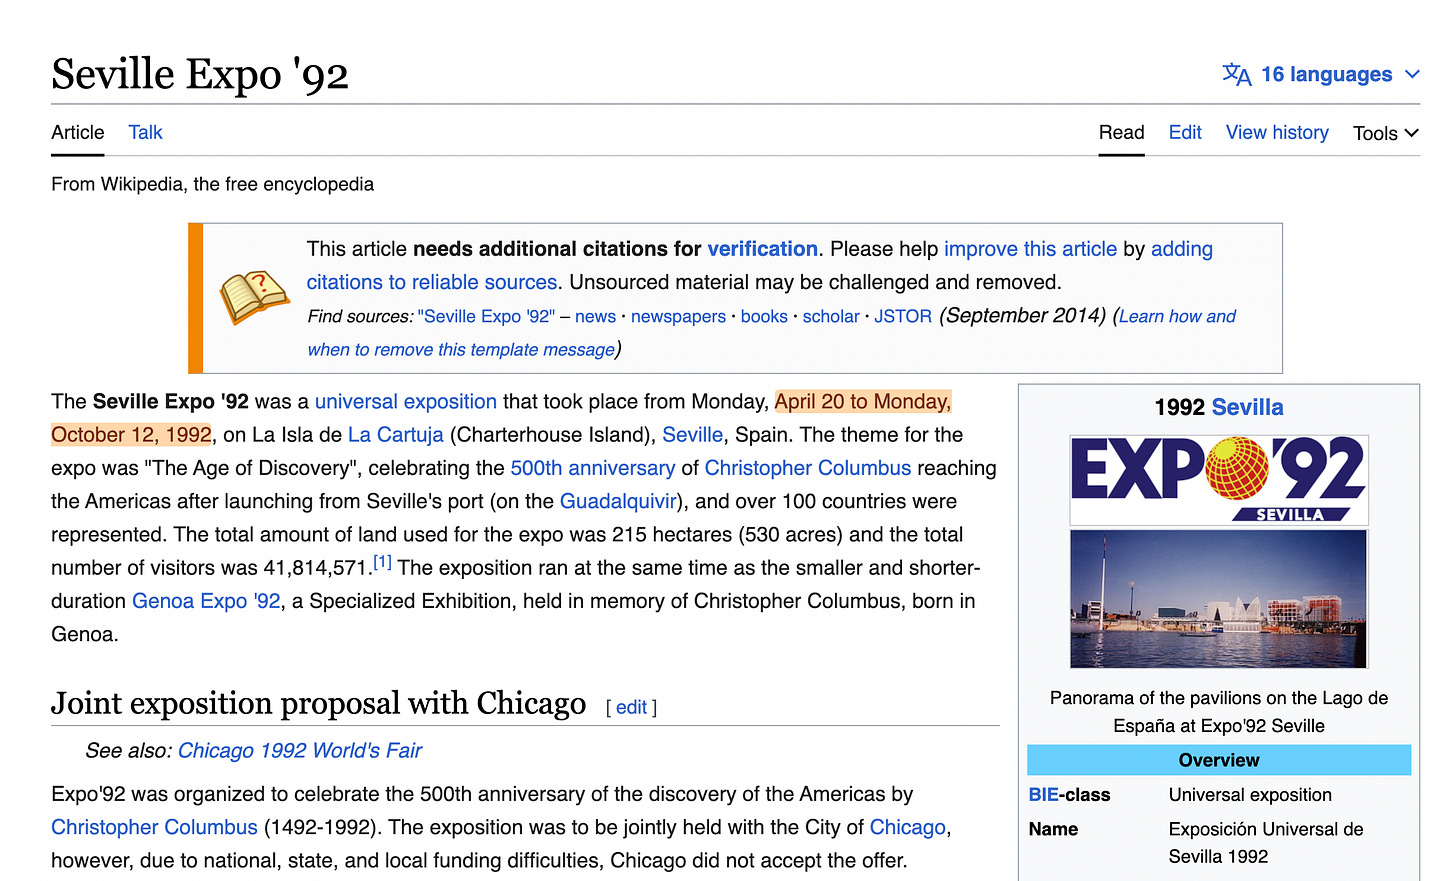1456x881 pixels.
Task: Open the Guadalquivir link
Action: (x=619, y=501)
